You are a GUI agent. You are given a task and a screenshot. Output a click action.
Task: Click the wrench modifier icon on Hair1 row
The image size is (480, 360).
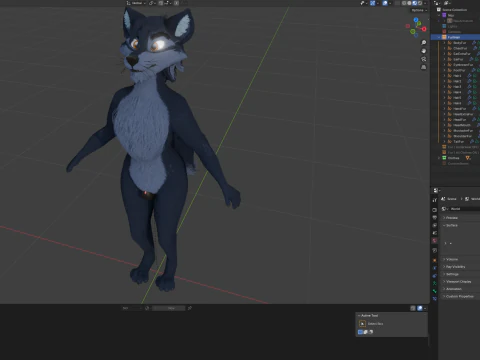click(x=469, y=76)
